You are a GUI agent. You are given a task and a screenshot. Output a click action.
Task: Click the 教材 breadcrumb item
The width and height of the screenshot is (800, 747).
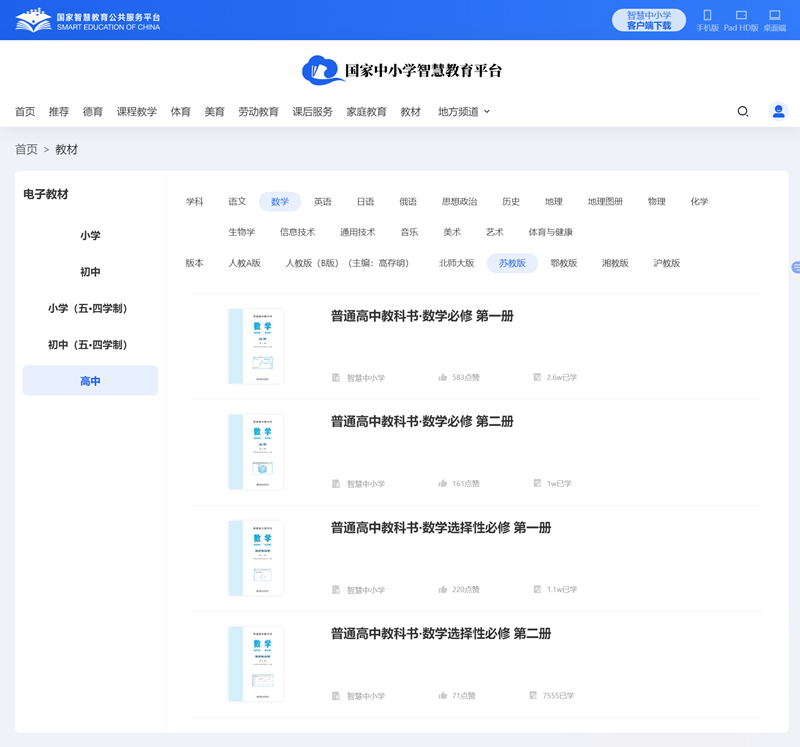tap(66, 149)
